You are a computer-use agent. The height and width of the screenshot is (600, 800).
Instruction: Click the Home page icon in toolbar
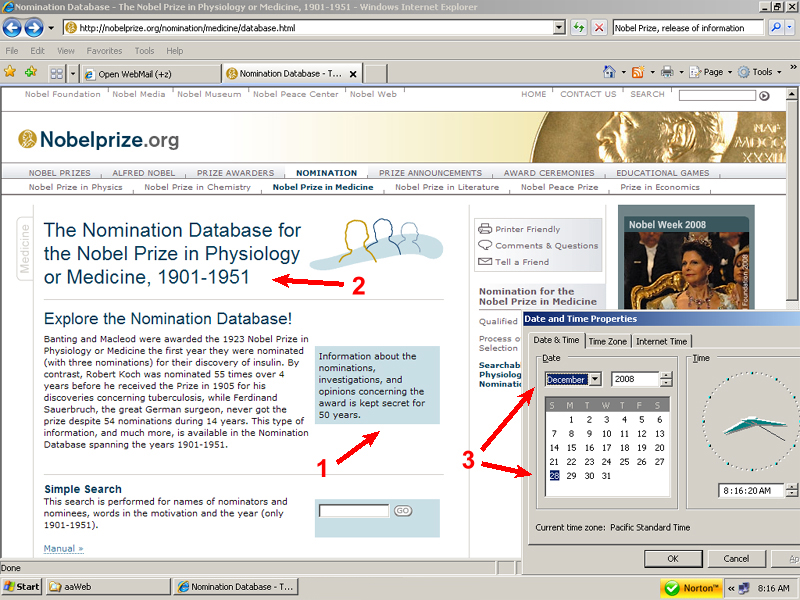pos(609,72)
